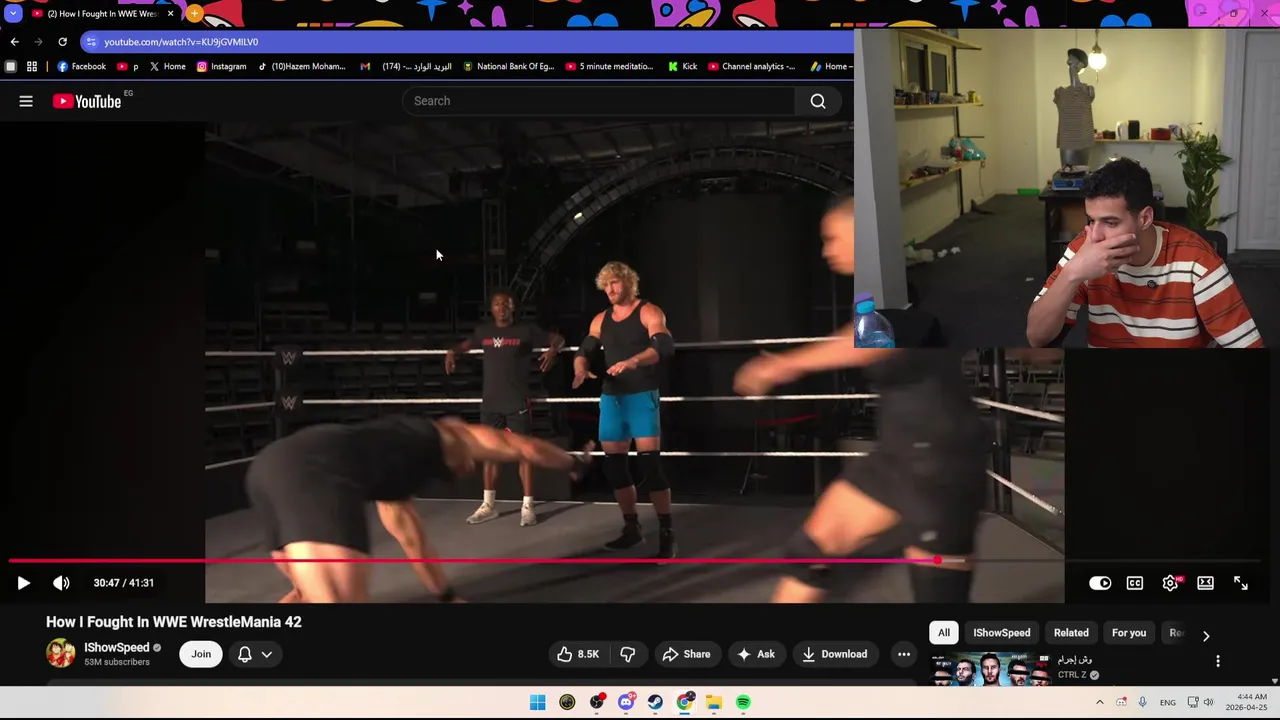The image size is (1280, 720).
Task: Toggle the autoplay switch in player controls
Action: 1100,583
